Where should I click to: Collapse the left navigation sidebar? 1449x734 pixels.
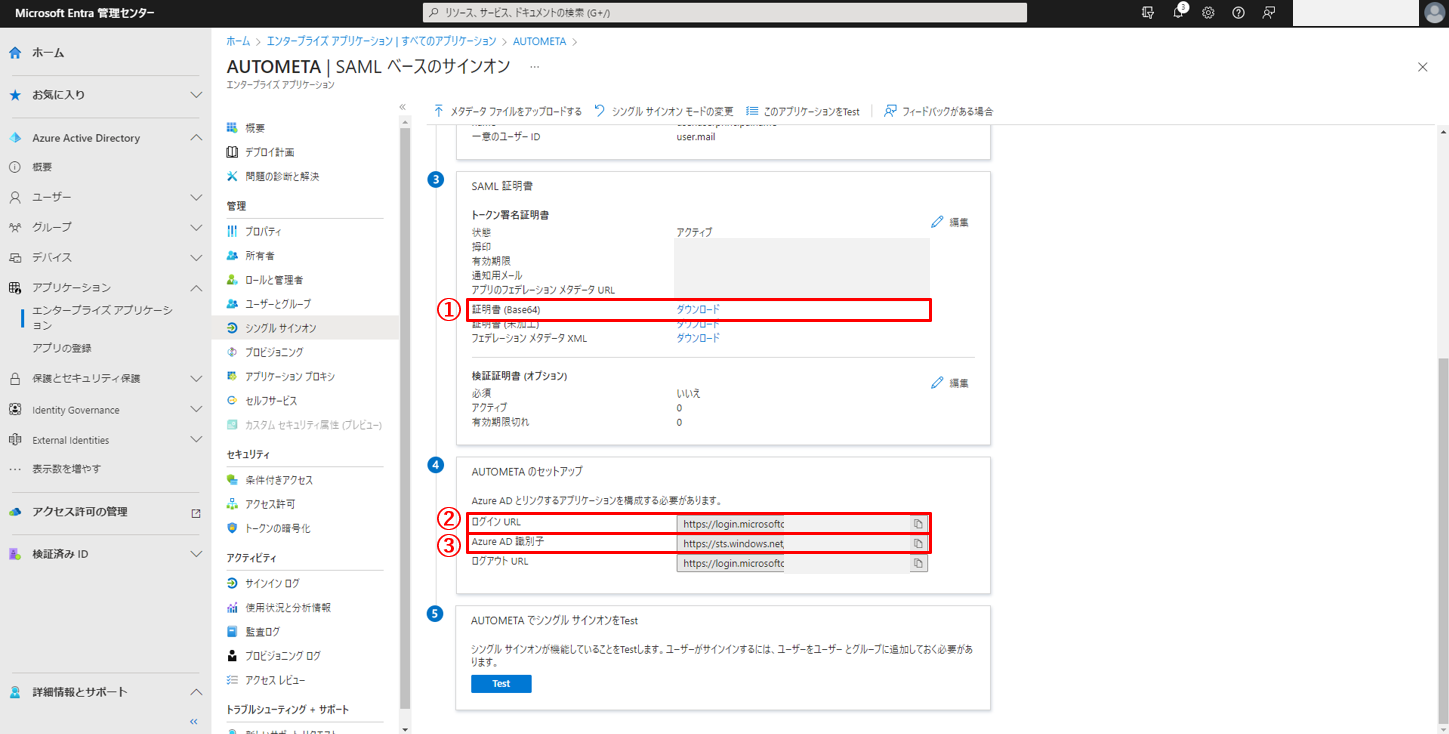[x=194, y=721]
